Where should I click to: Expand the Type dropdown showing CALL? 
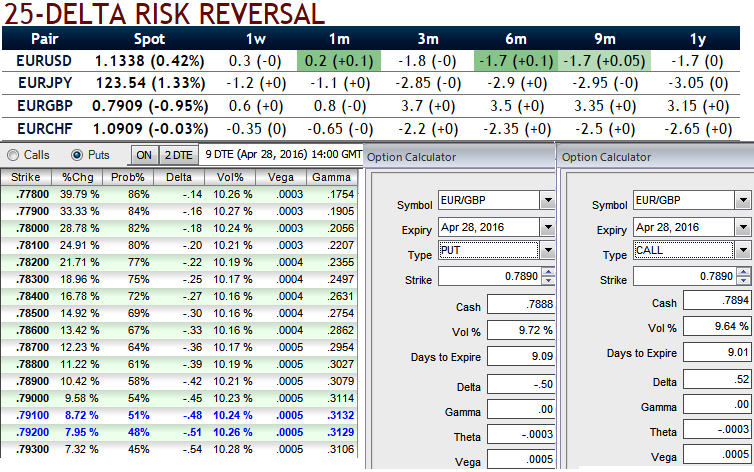click(x=742, y=250)
